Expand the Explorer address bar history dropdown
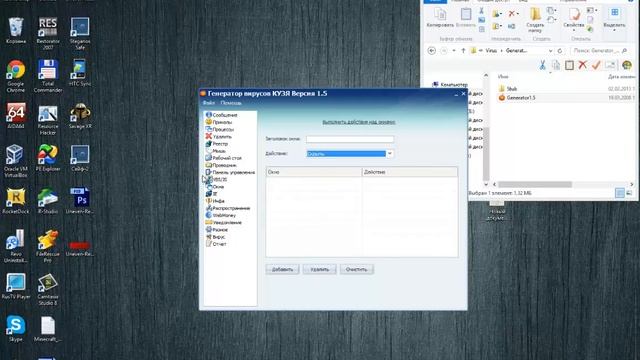Image resolution: width=640 pixels, height=360 pixels. click(550, 51)
